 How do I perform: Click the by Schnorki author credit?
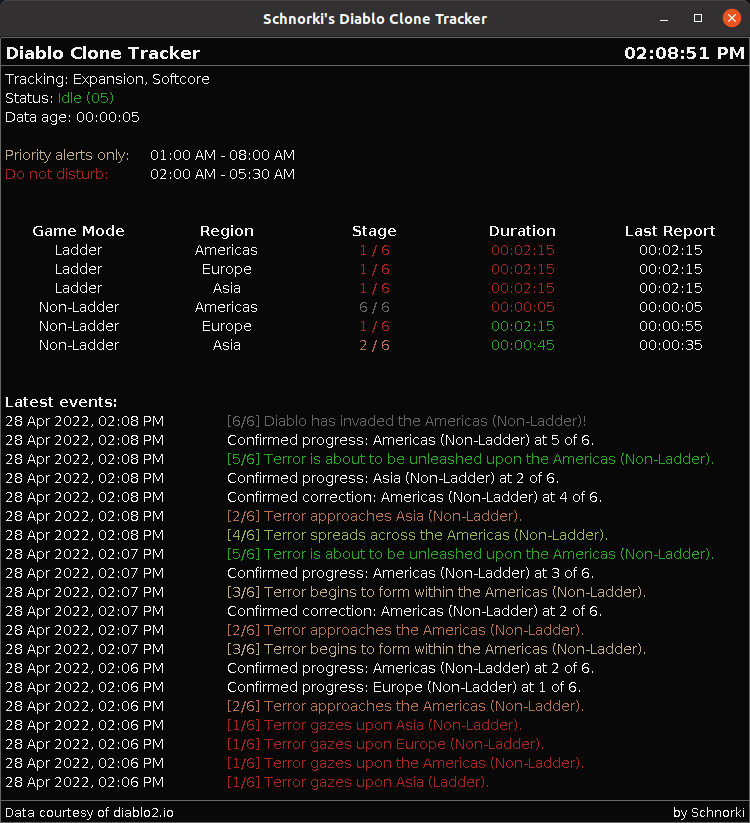709,812
